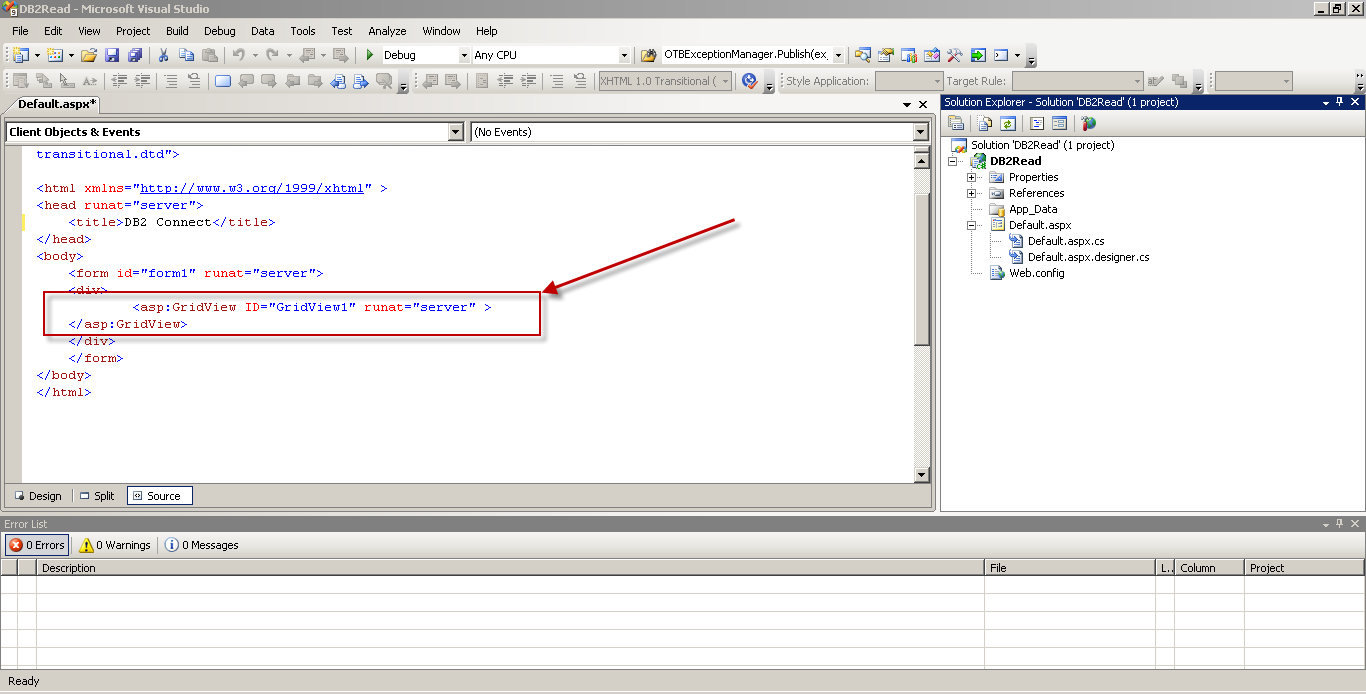Click the Undo arrow icon

238,55
